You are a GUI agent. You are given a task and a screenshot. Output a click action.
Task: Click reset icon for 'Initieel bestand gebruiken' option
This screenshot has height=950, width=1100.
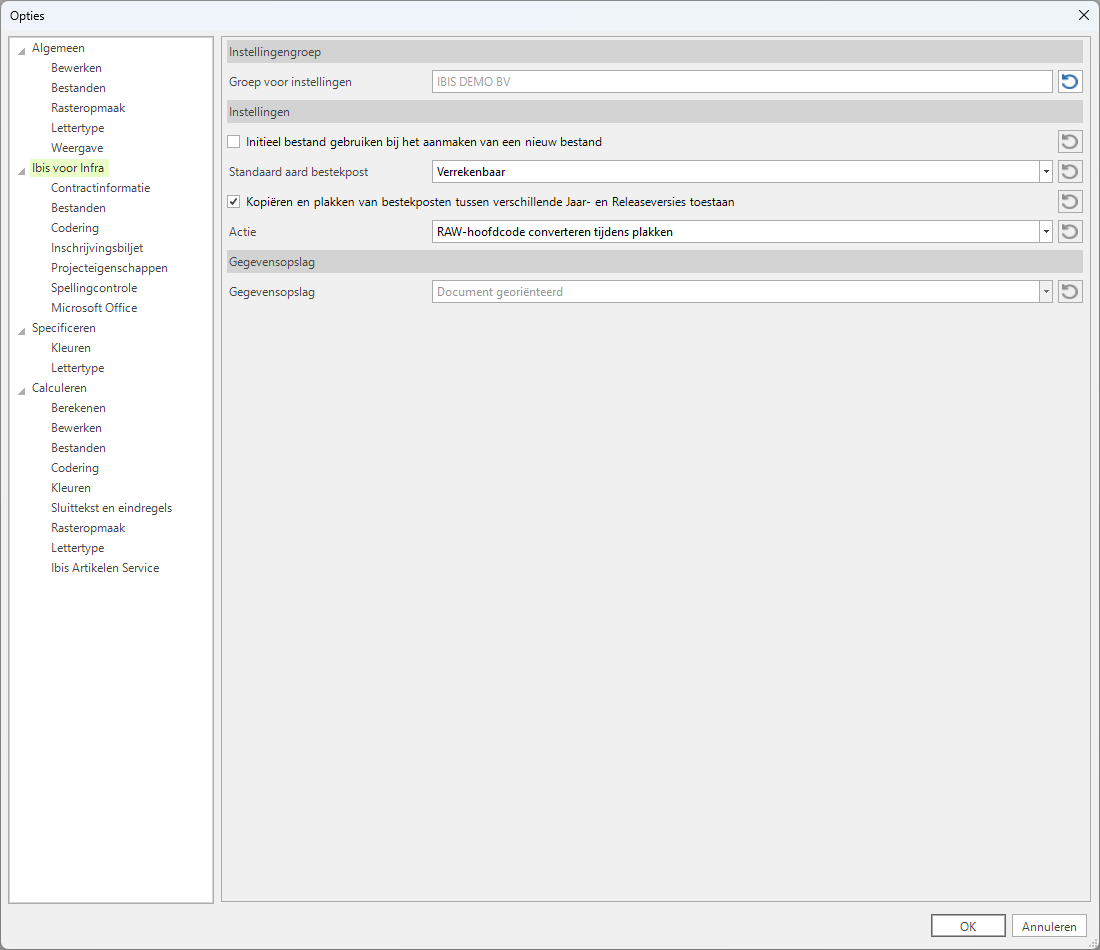coord(1070,142)
